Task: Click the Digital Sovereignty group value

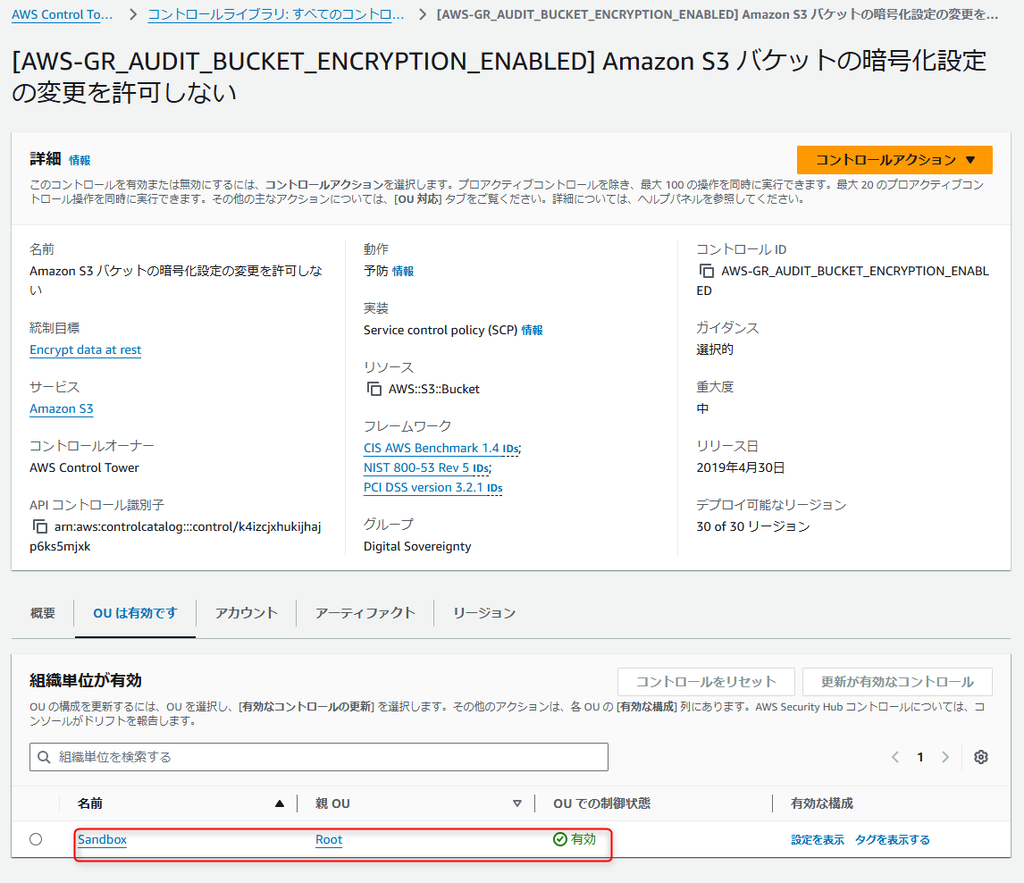Action: (417, 546)
